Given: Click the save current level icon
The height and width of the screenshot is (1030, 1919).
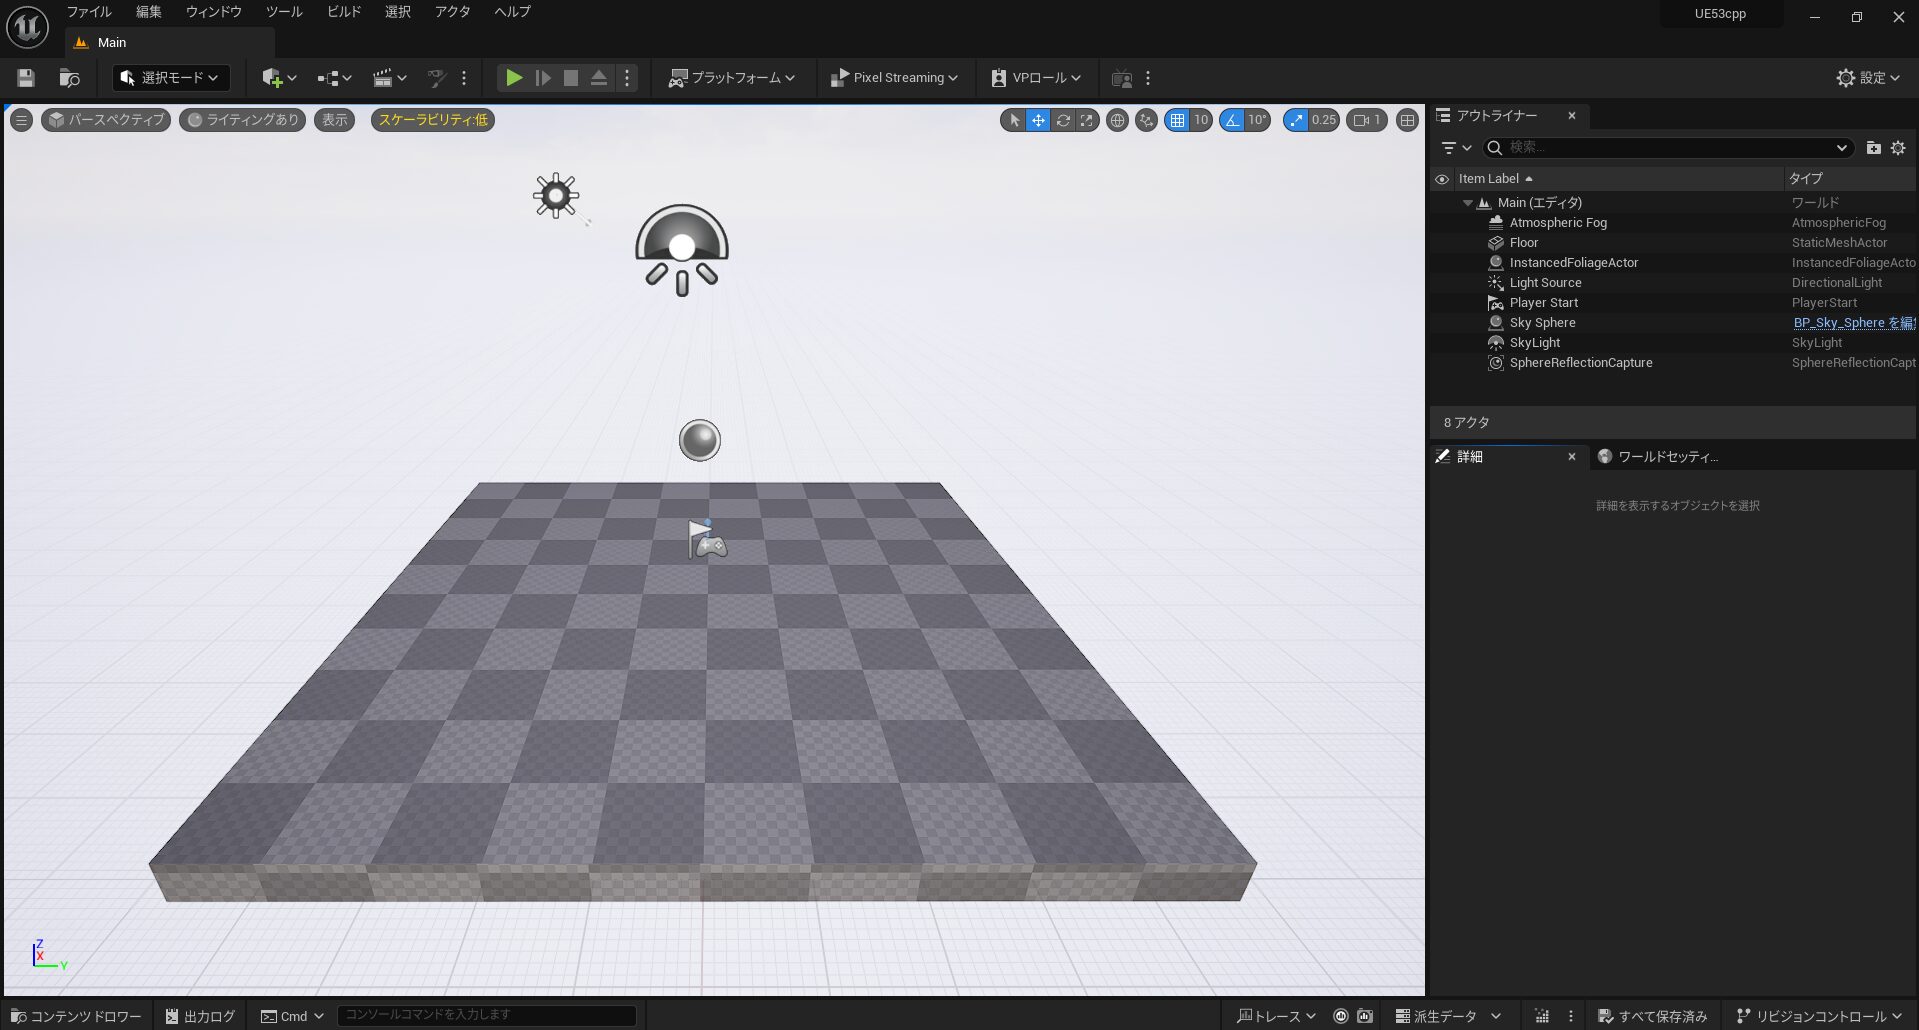Looking at the screenshot, I should pyautogui.click(x=25, y=78).
